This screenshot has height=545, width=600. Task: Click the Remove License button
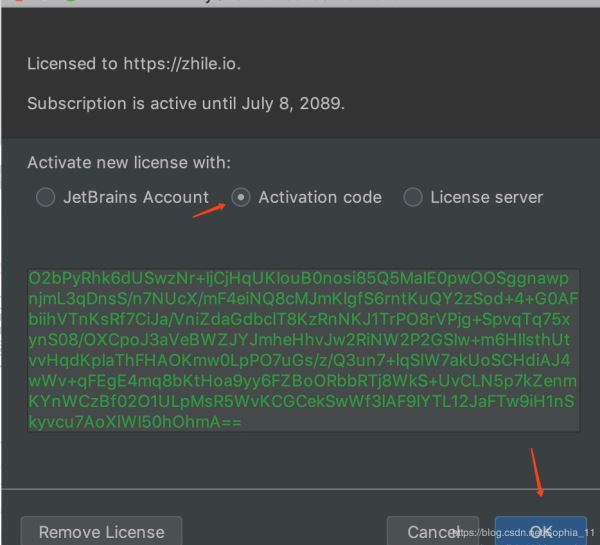point(100,532)
